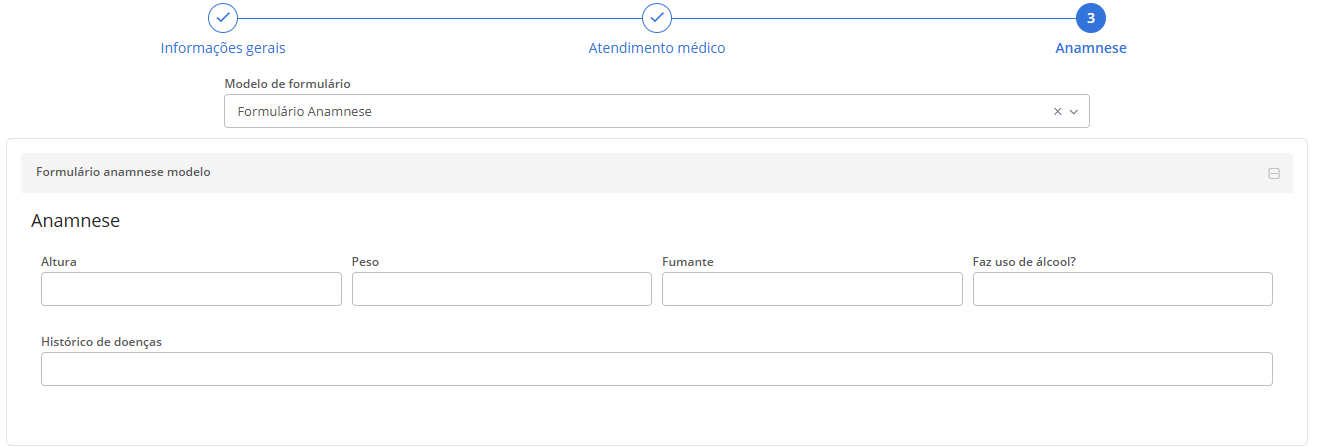Screen dimensions: 1318x448
Task: Click the blue Anamnese step label
Action: coord(1091,48)
